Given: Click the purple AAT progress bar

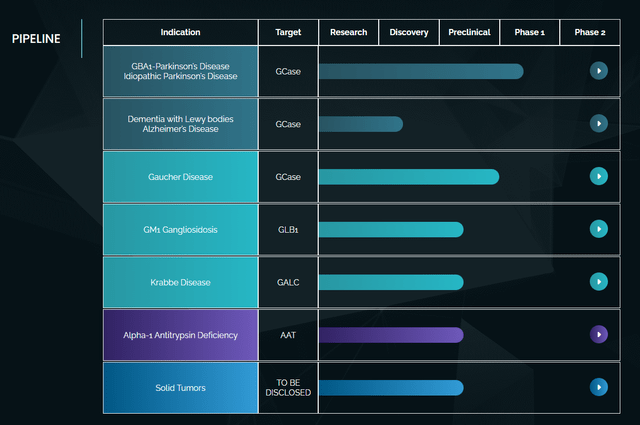Looking at the screenshot, I should point(391,335).
